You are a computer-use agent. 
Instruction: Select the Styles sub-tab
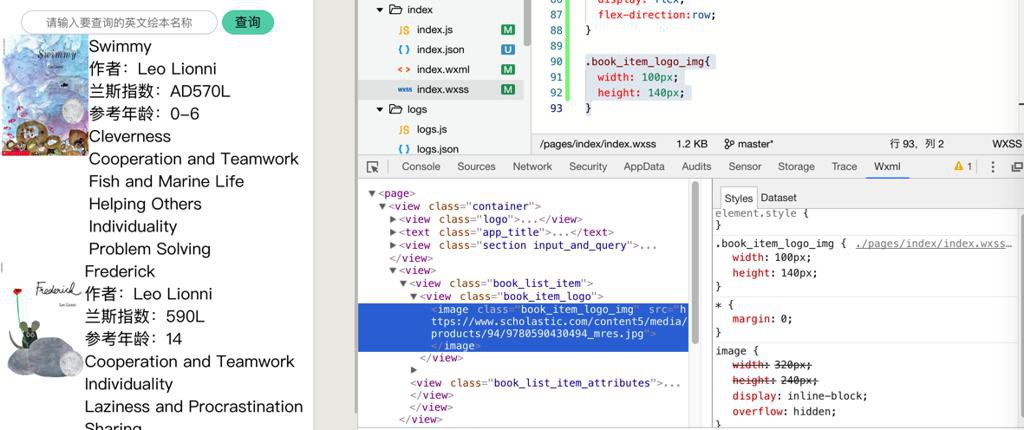pyautogui.click(x=739, y=198)
